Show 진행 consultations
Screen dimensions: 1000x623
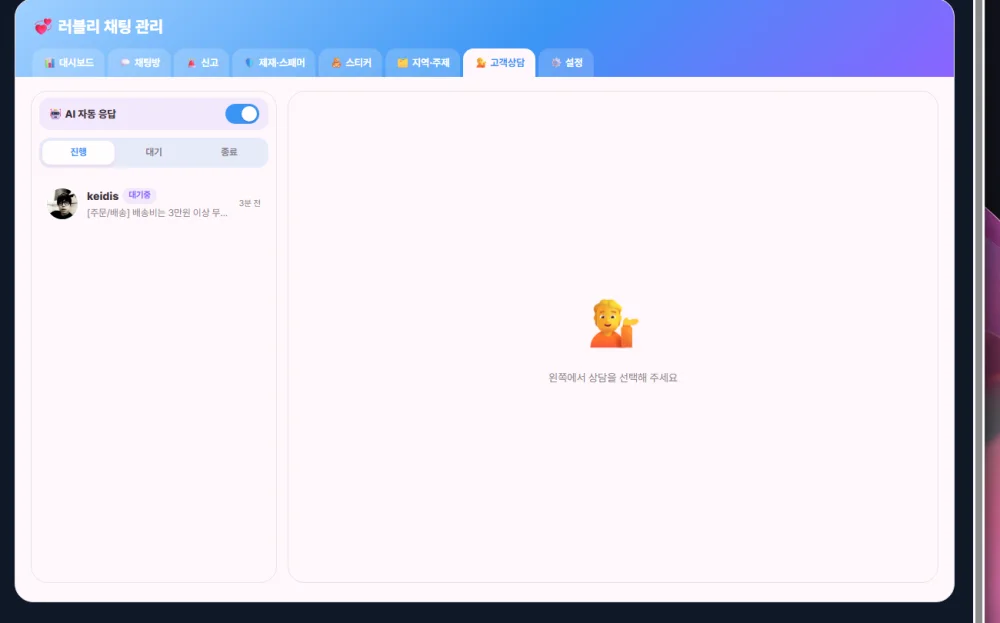(78, 152)
